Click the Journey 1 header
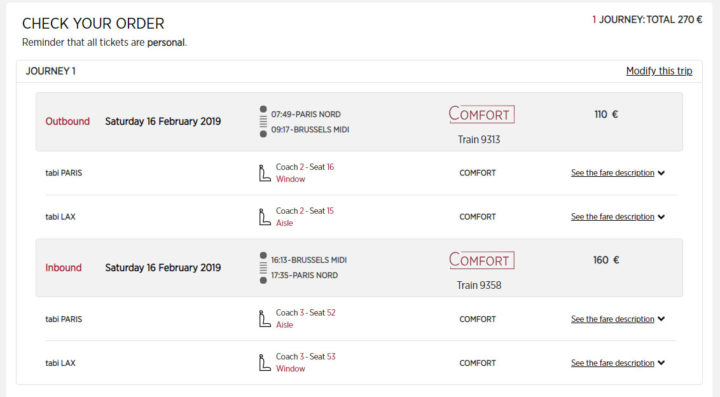The image size is (720, 397). pyautogui.click(x=51, y=71)
